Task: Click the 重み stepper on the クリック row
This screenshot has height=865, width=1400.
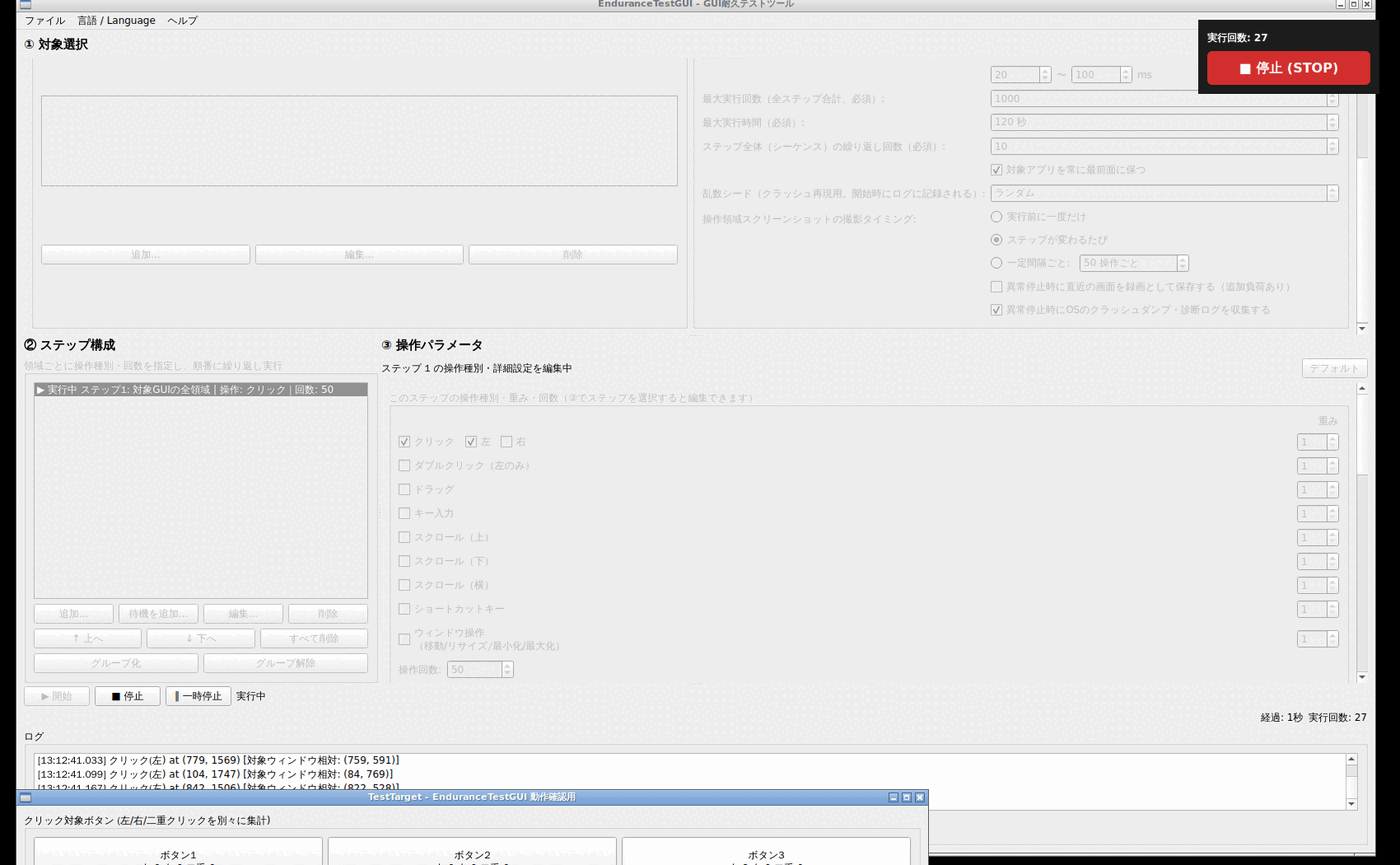Action: tap(1317, 441)
